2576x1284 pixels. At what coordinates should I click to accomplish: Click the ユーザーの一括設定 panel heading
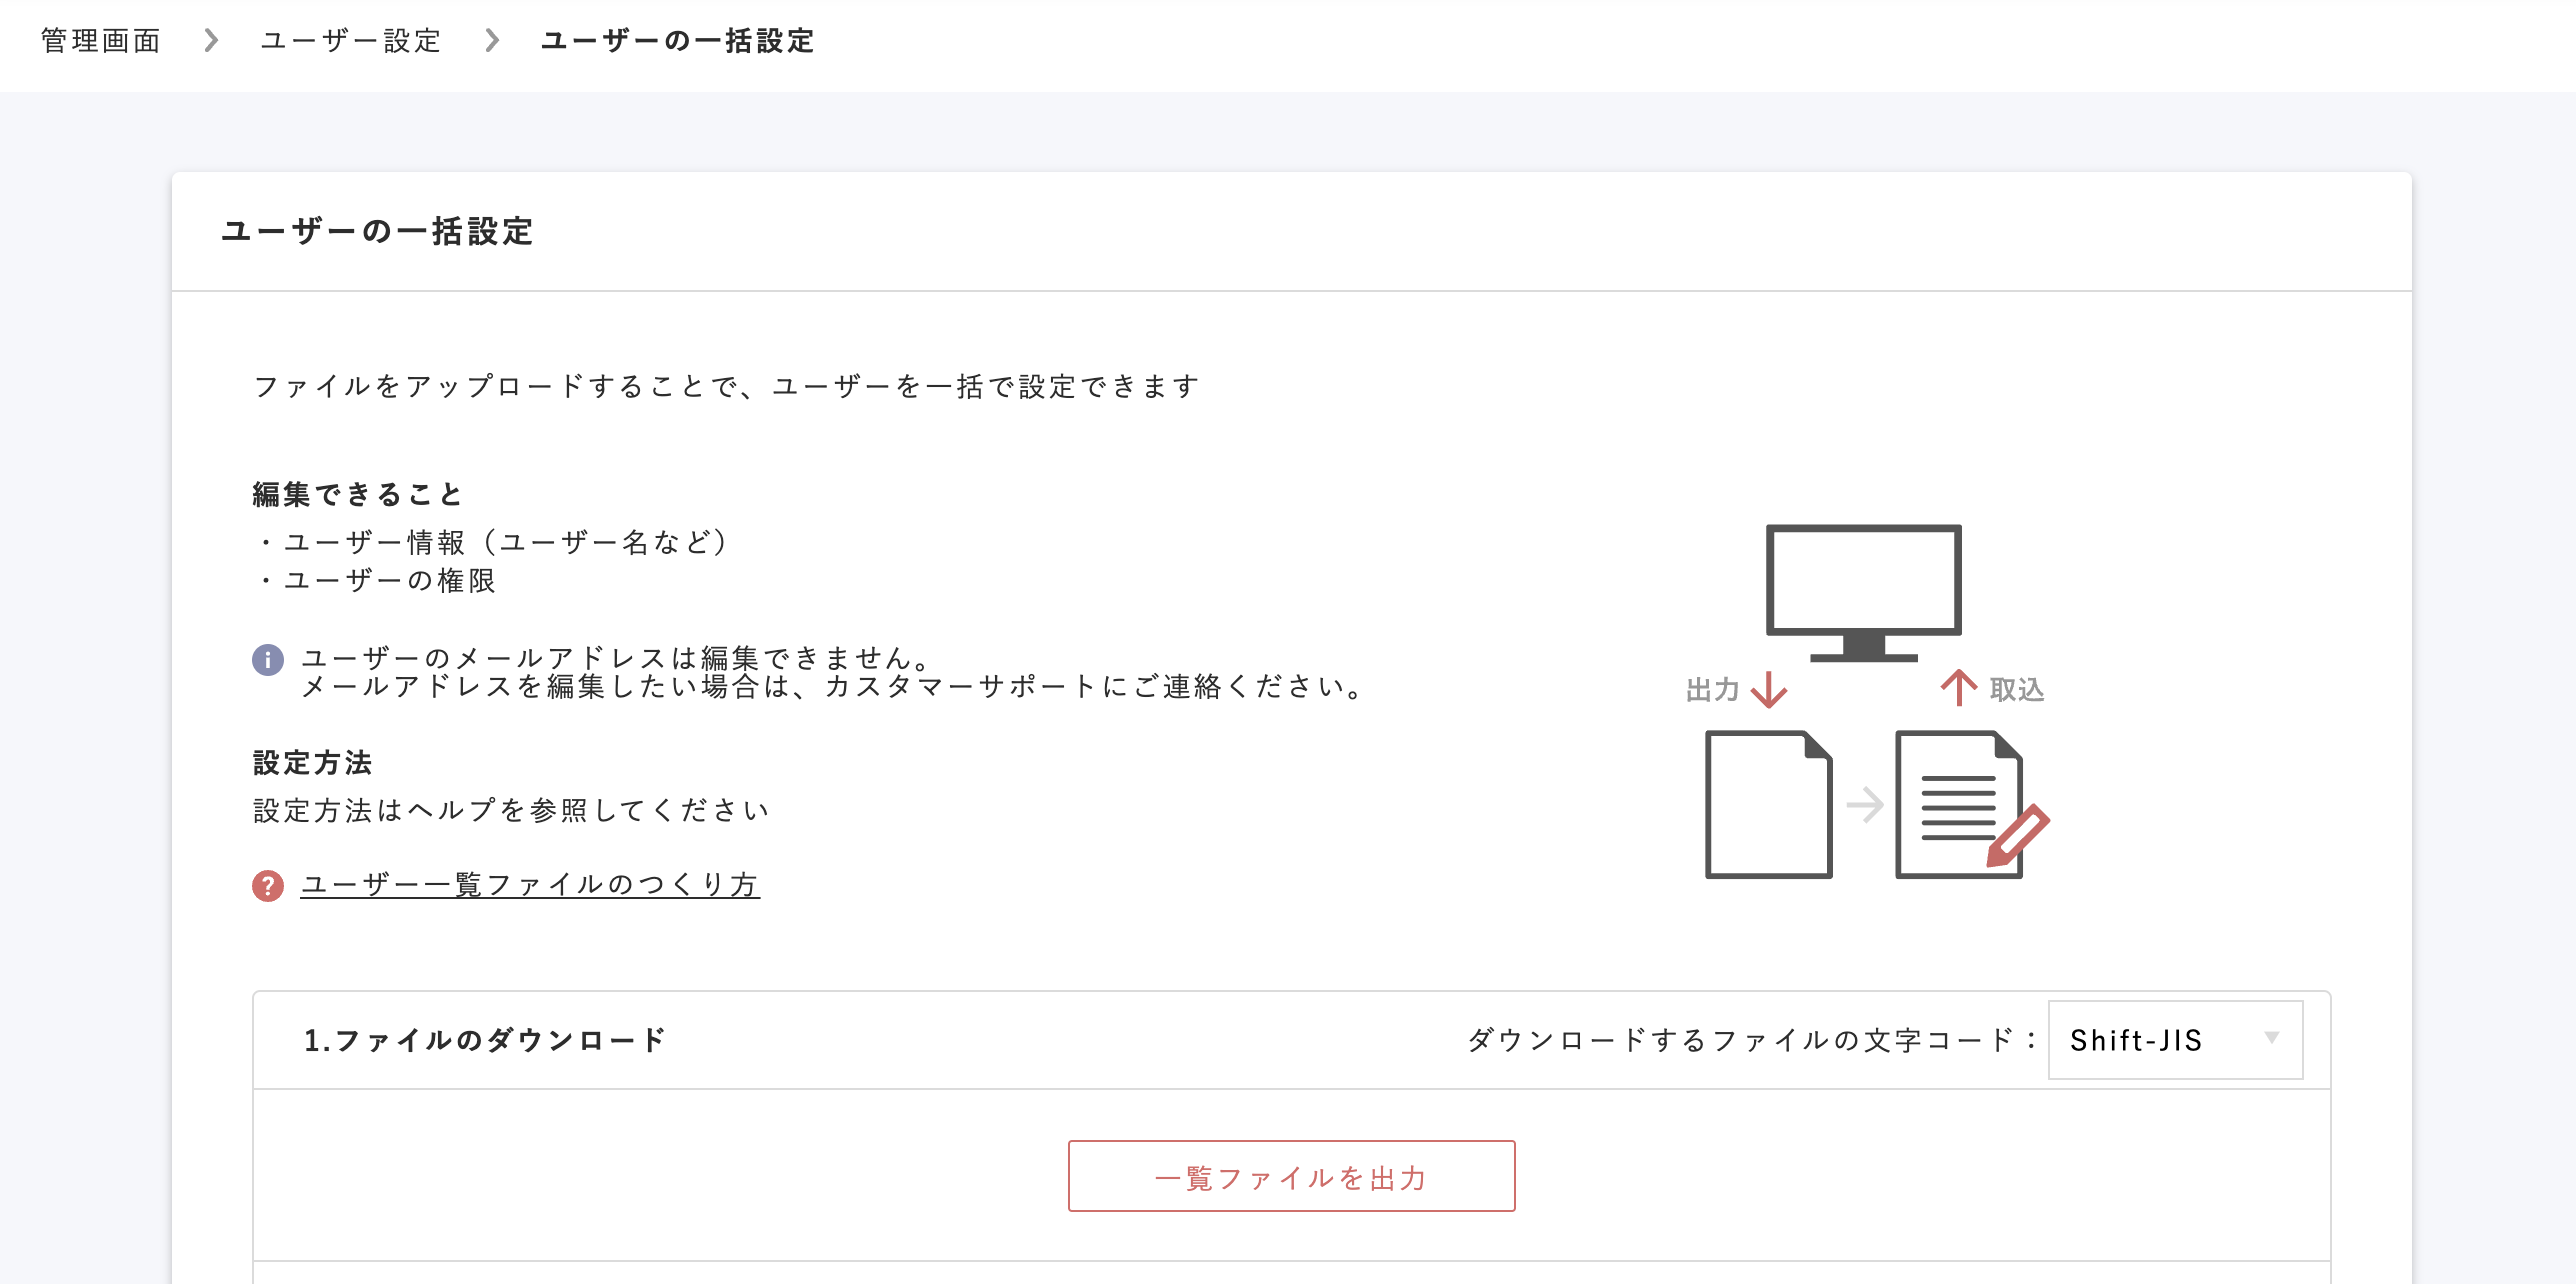pos(377,232)
